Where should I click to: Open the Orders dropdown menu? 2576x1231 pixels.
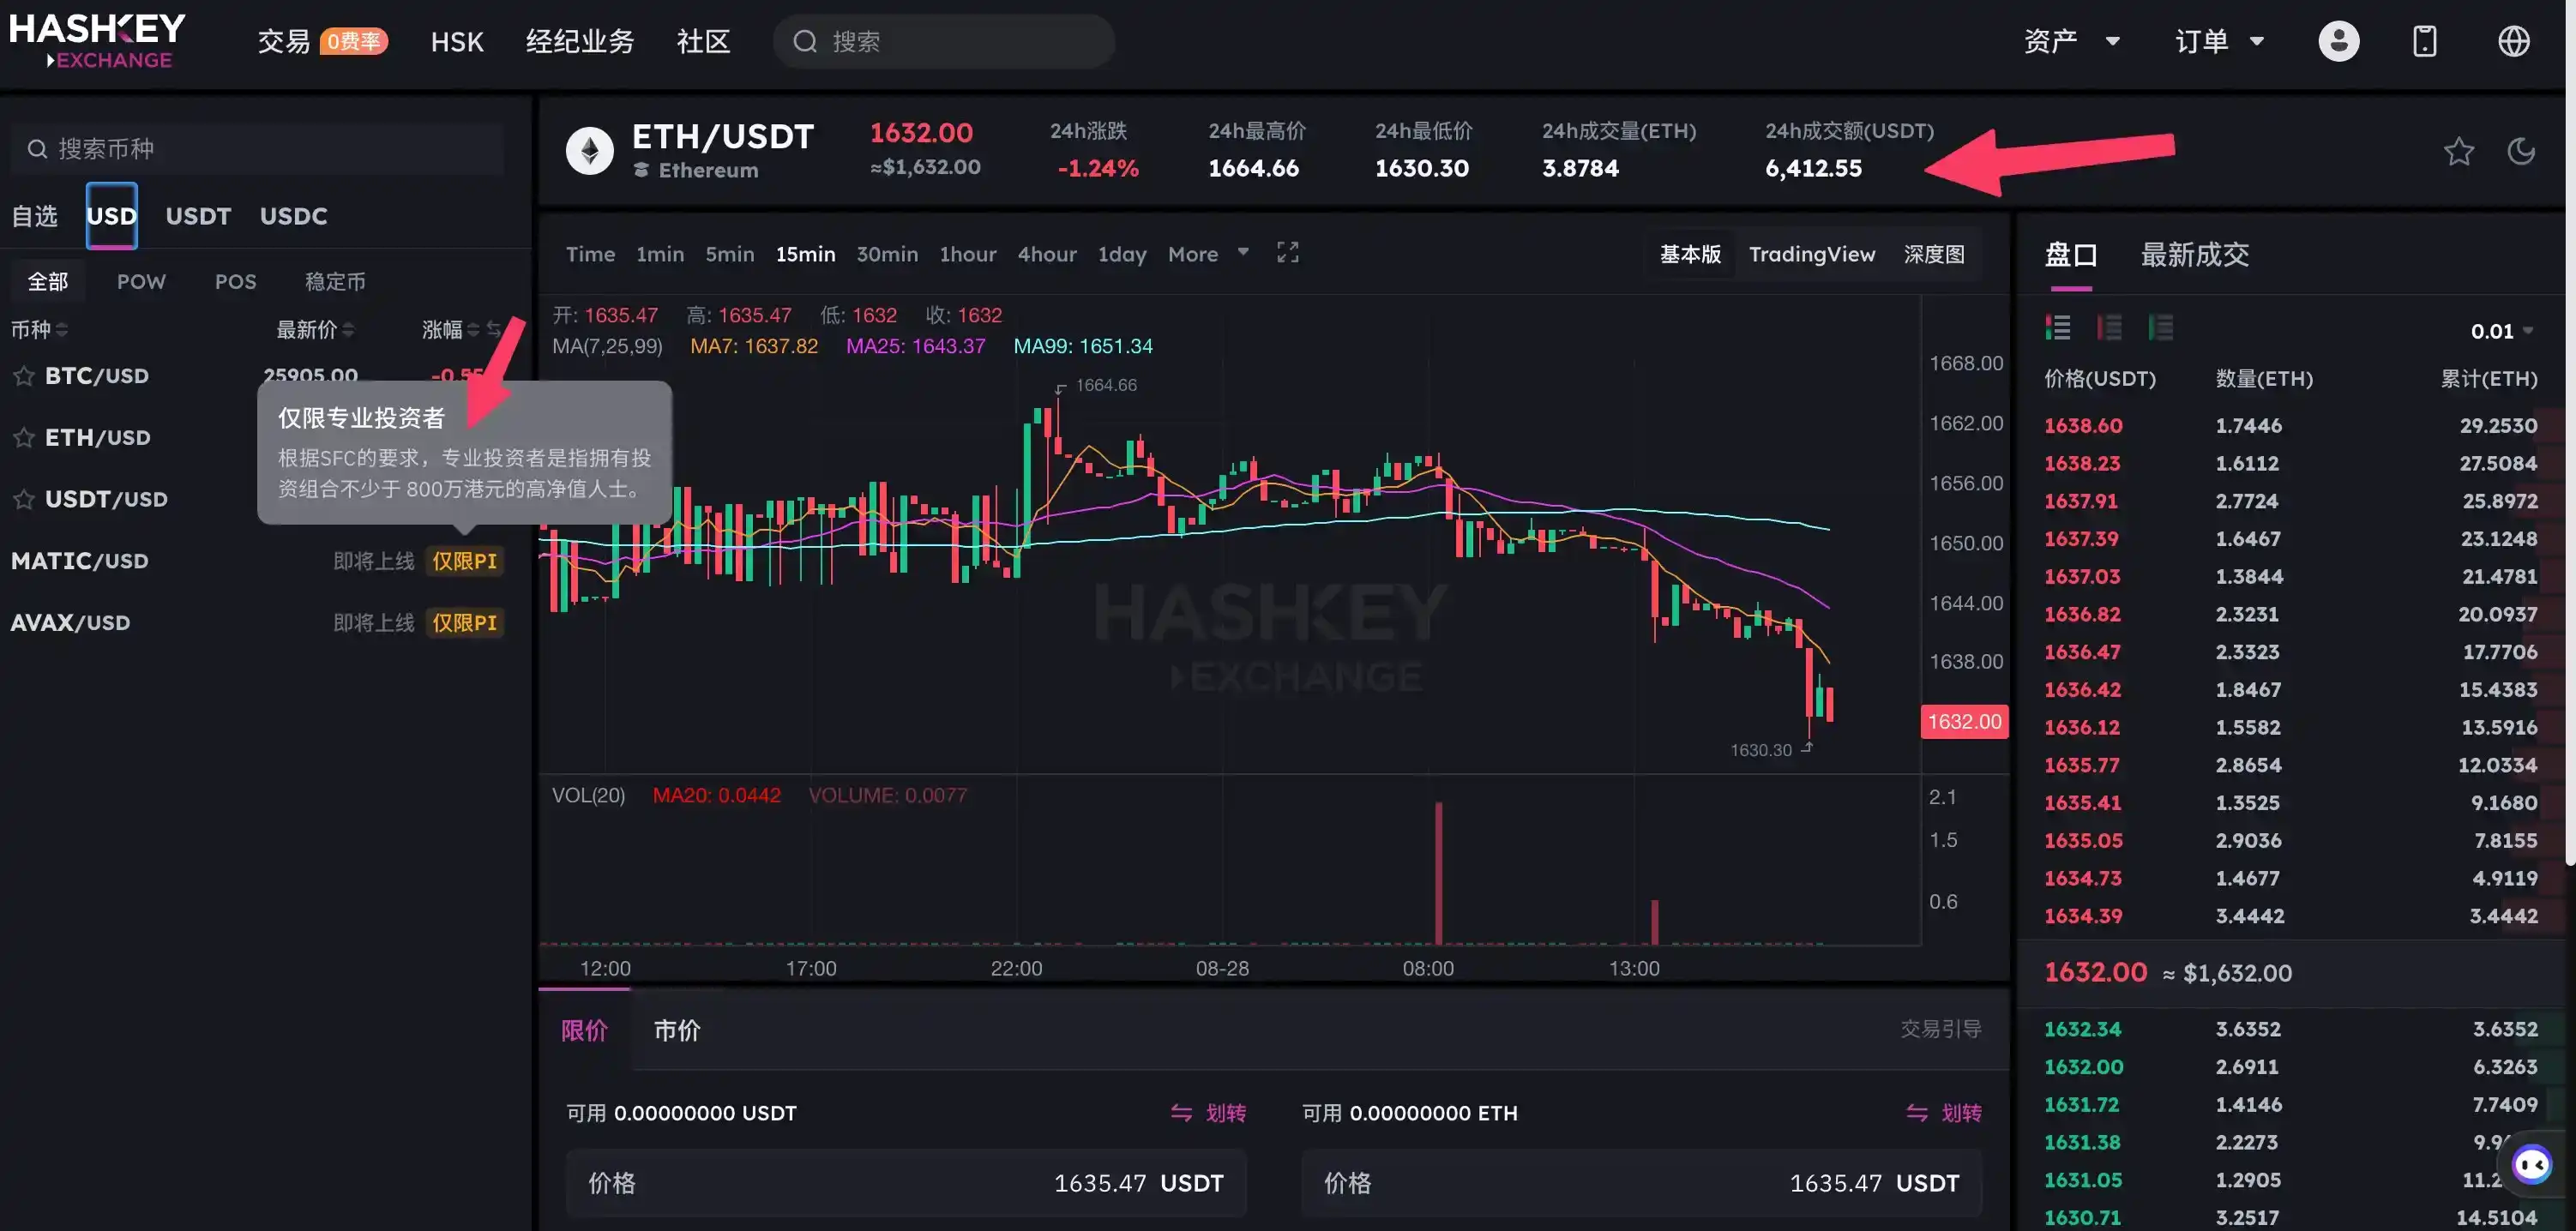(2219, 41)
